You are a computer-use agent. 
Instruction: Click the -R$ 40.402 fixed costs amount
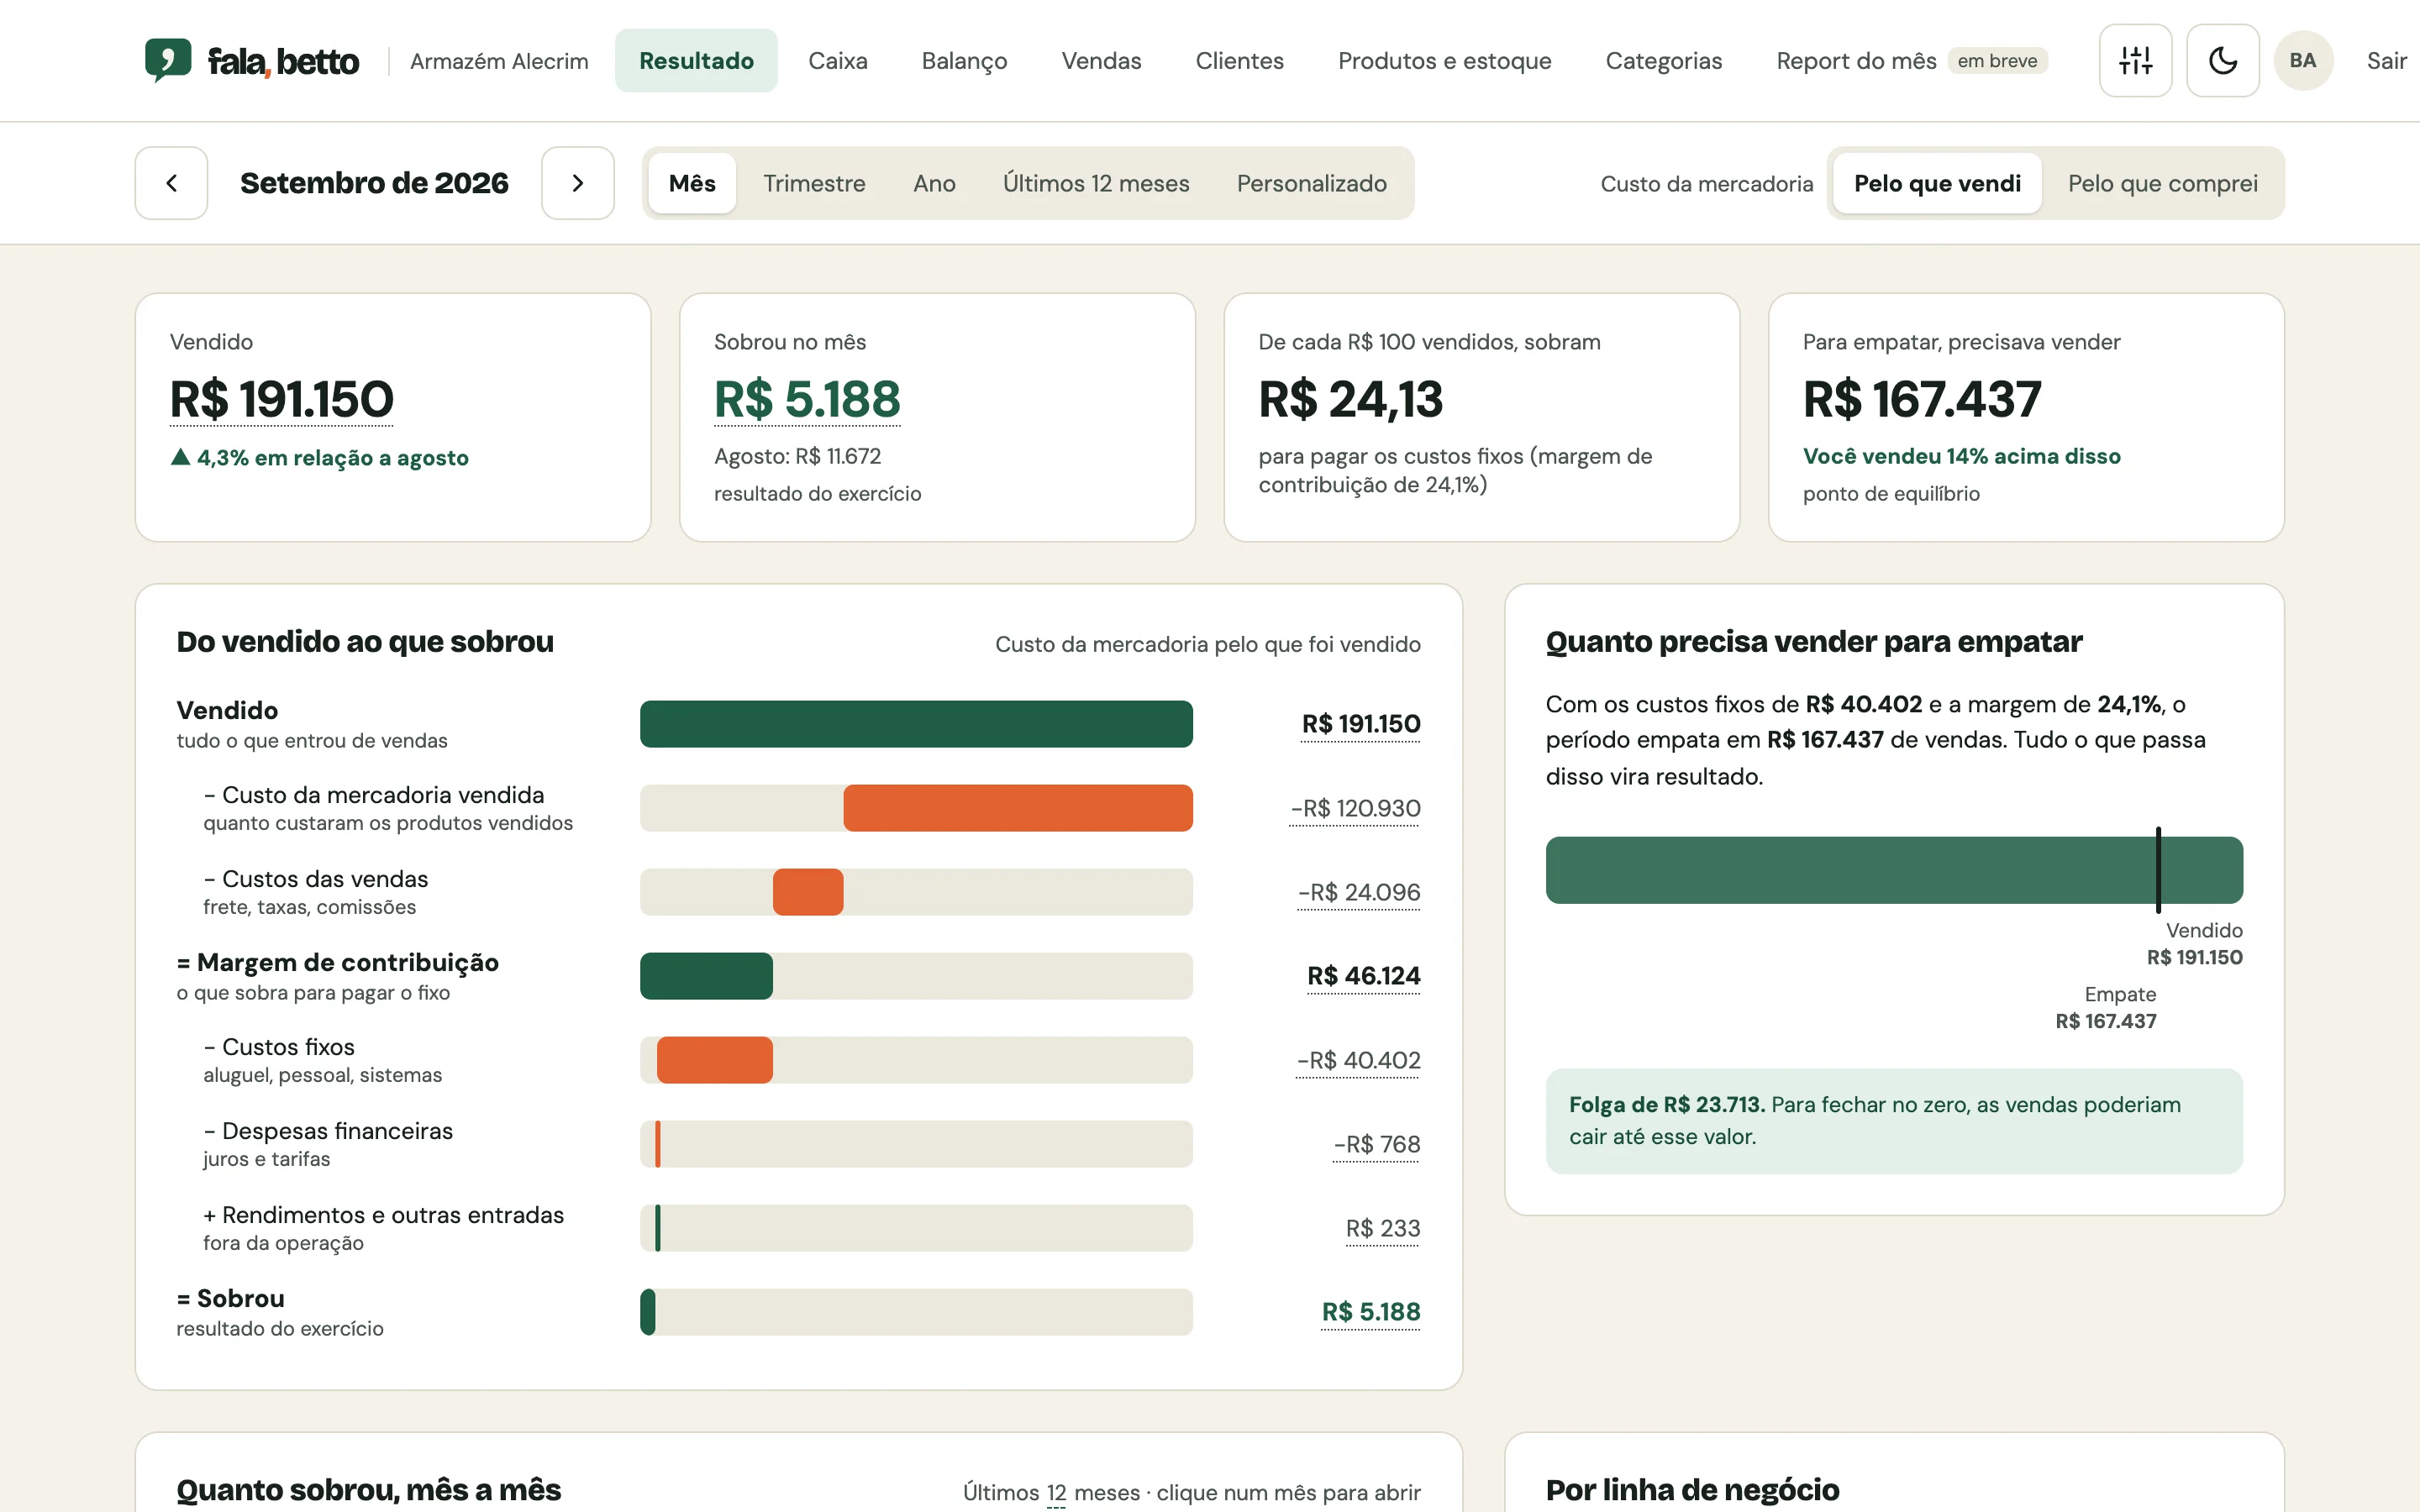pos(1358,1060)
